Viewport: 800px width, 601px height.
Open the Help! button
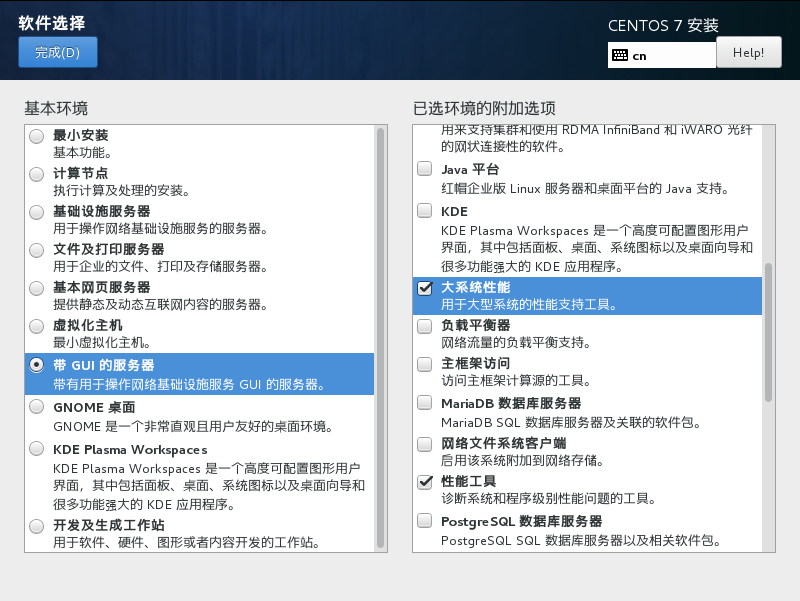click(x=748, y=52)
